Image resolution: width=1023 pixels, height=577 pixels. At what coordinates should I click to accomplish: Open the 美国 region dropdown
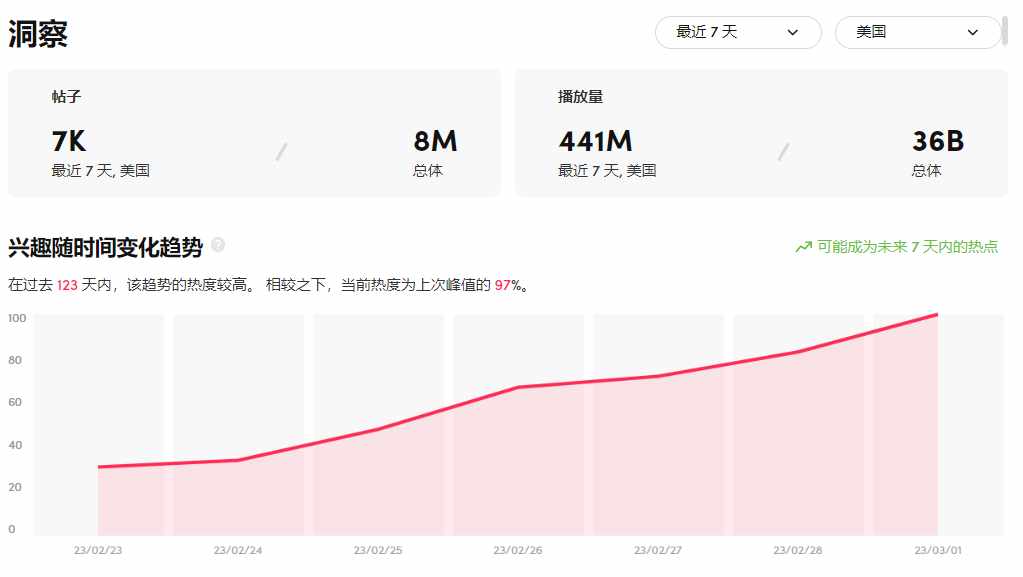pos(917,32)
